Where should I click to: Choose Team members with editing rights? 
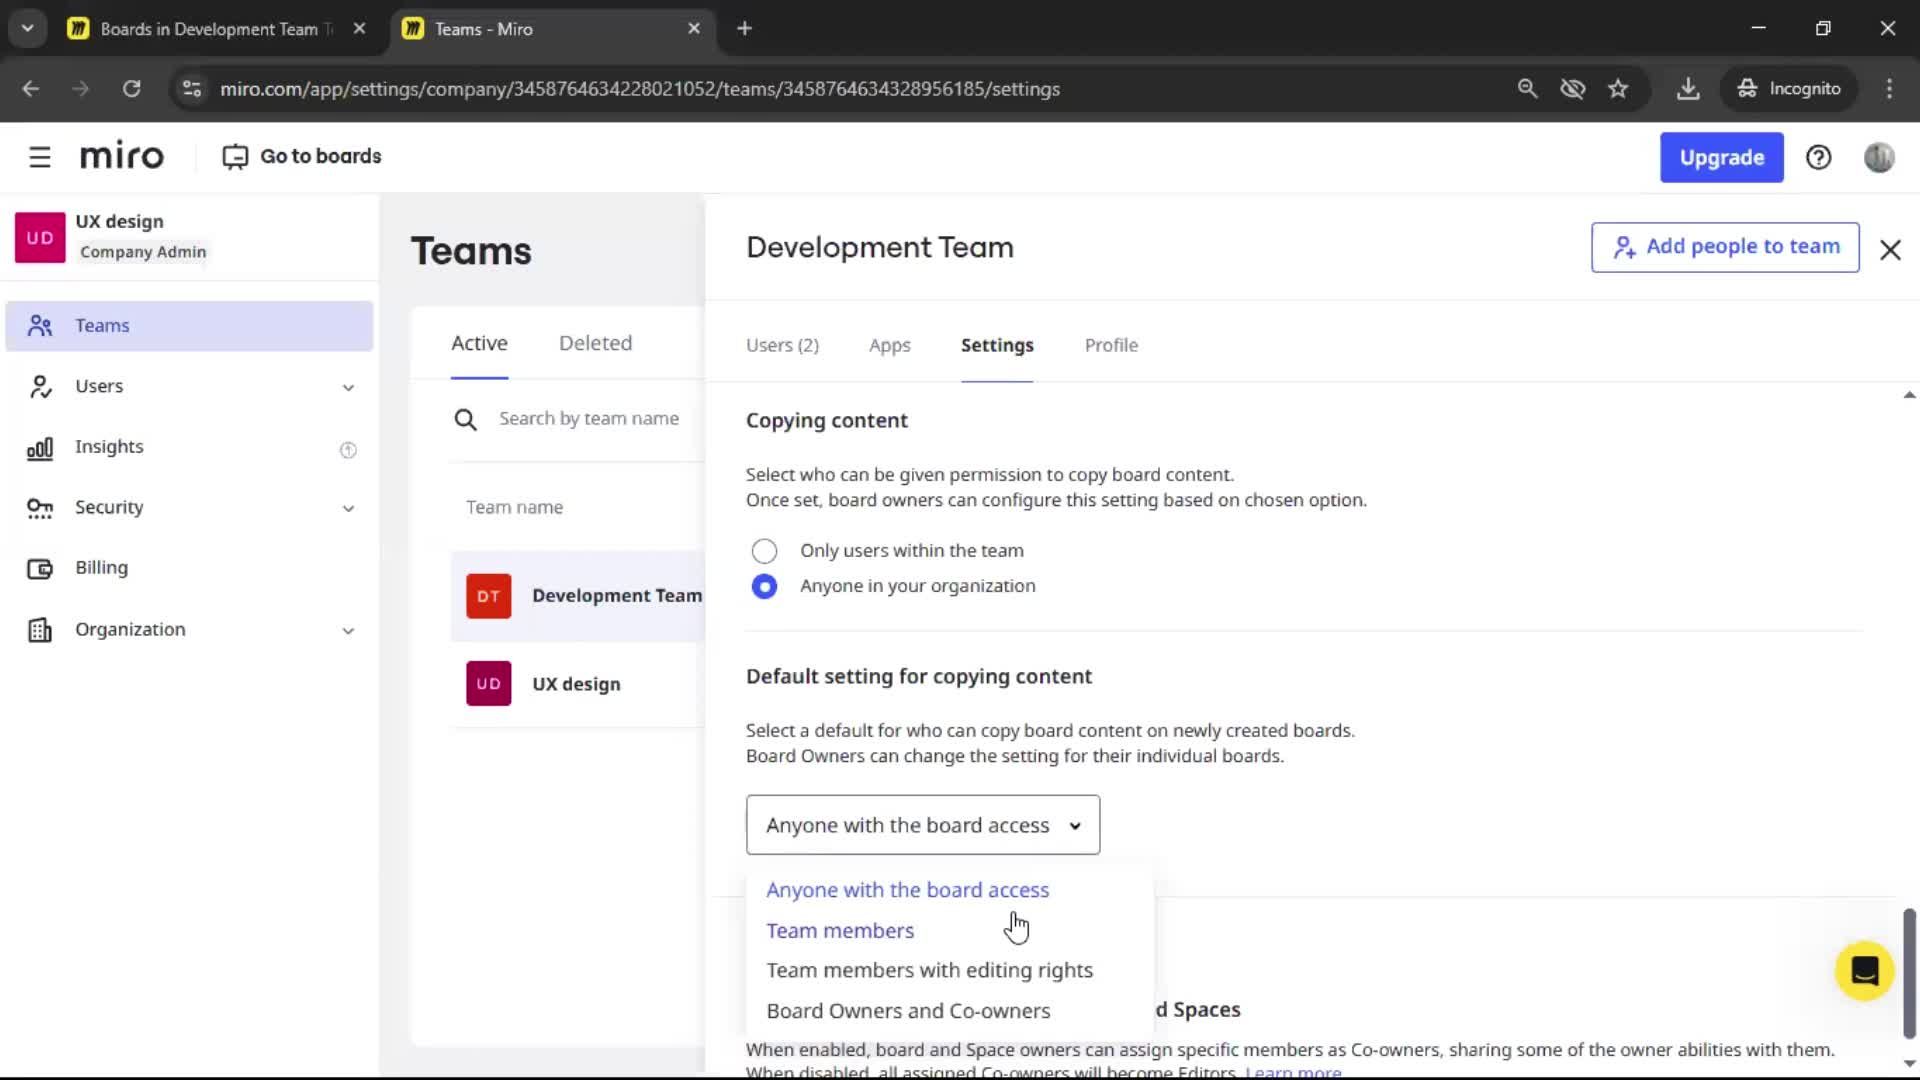929,971
